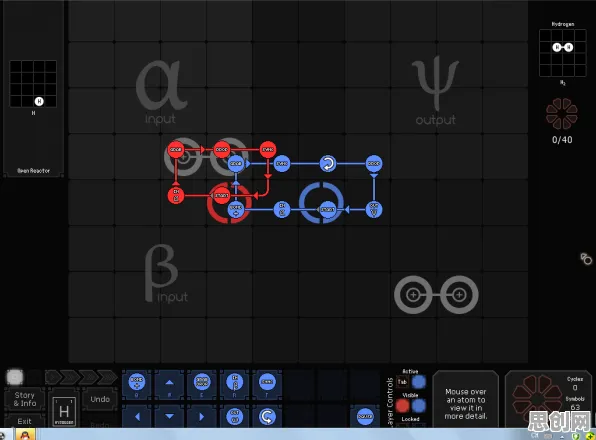Click the blue In alpha node

tap(282, 210)
